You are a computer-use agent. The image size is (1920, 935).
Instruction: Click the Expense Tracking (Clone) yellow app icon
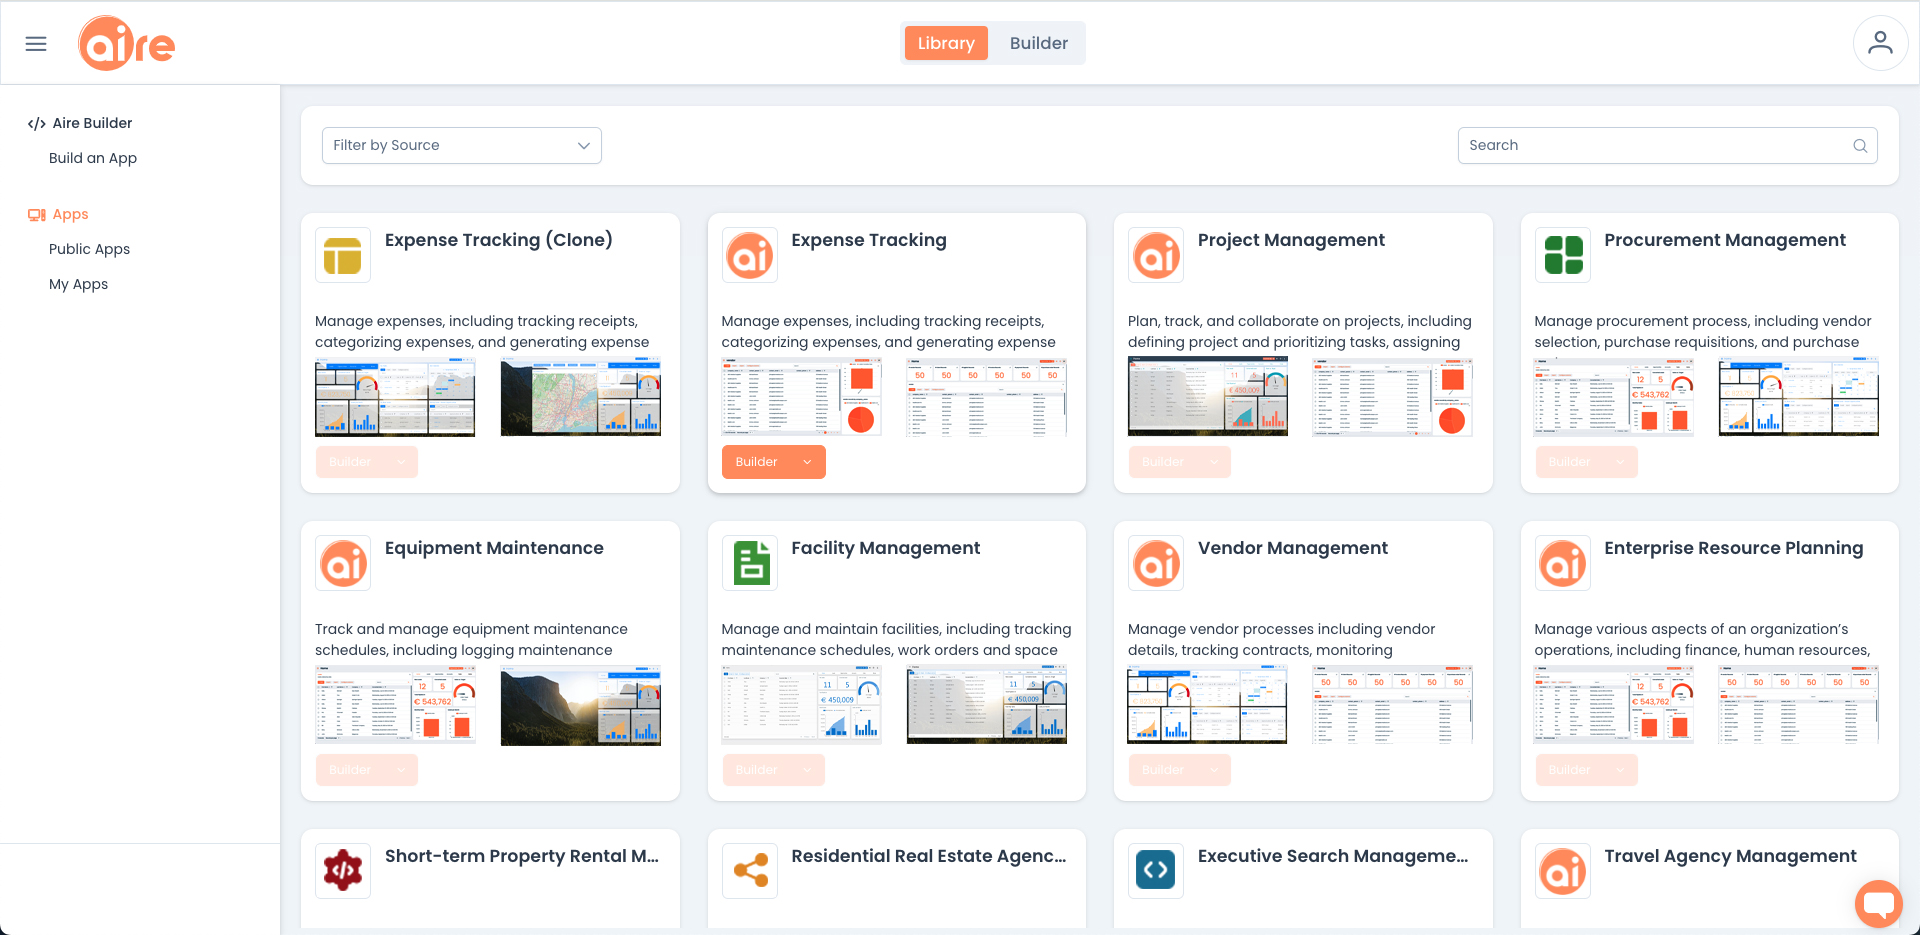tap(342, 255)
